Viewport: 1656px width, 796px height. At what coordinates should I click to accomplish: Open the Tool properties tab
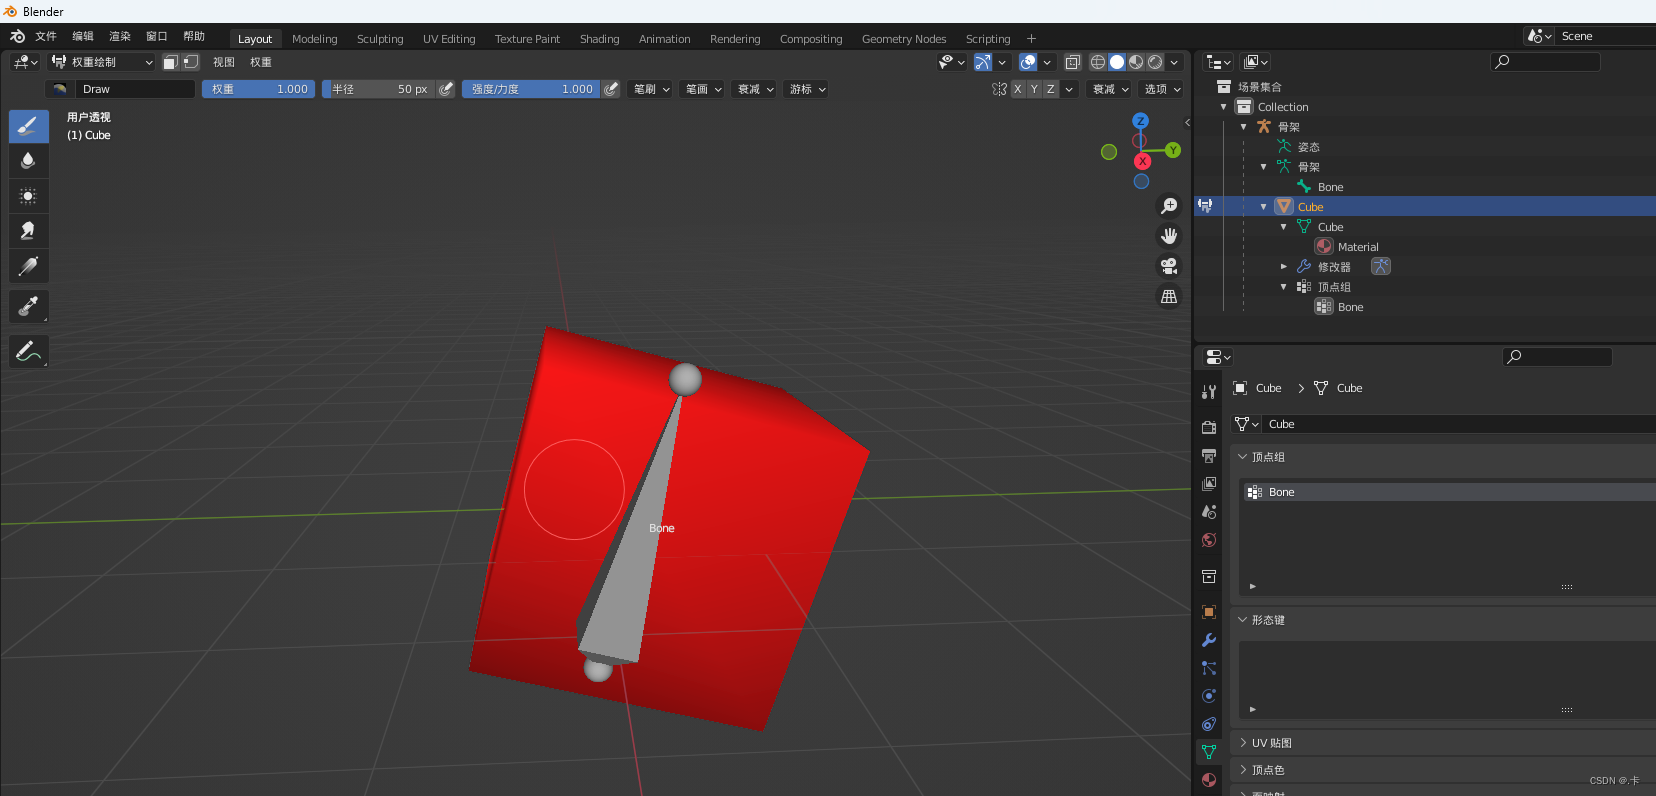coord(1209,392)
